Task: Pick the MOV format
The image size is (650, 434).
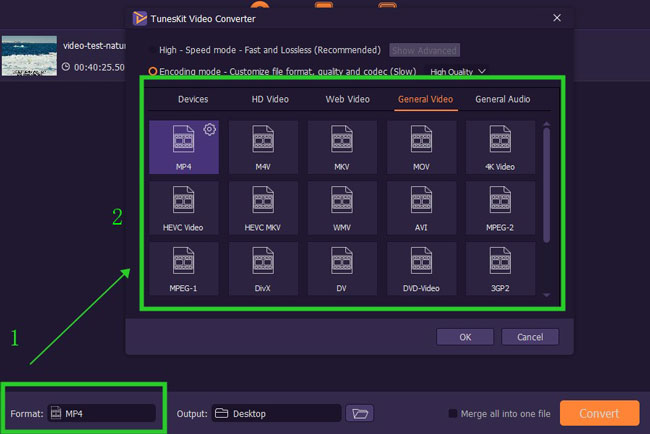Action: tap(422, 147)
